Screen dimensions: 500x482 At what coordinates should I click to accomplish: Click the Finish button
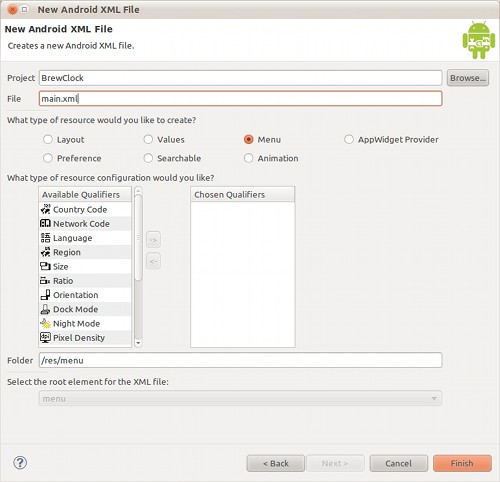coord(462,463)
